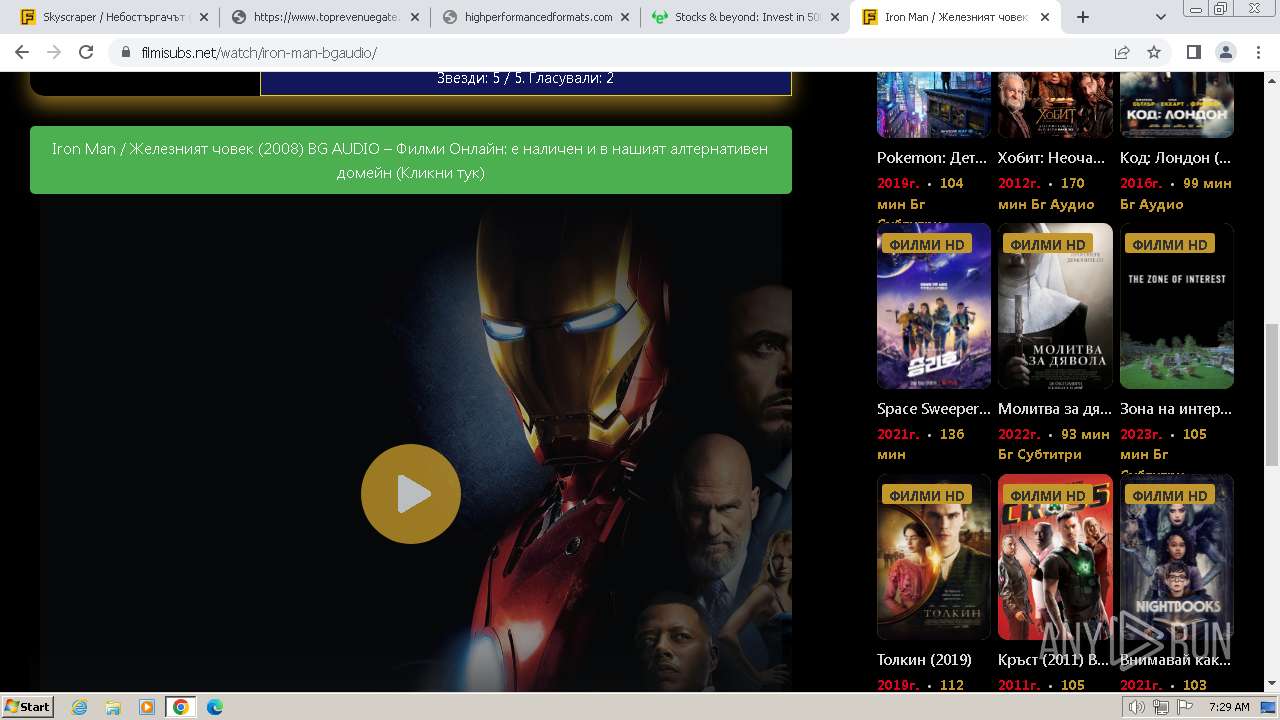Open the Action Center flag icon
The height and width of the screenshot is (720, 1280).
(x=1185, y=707)
